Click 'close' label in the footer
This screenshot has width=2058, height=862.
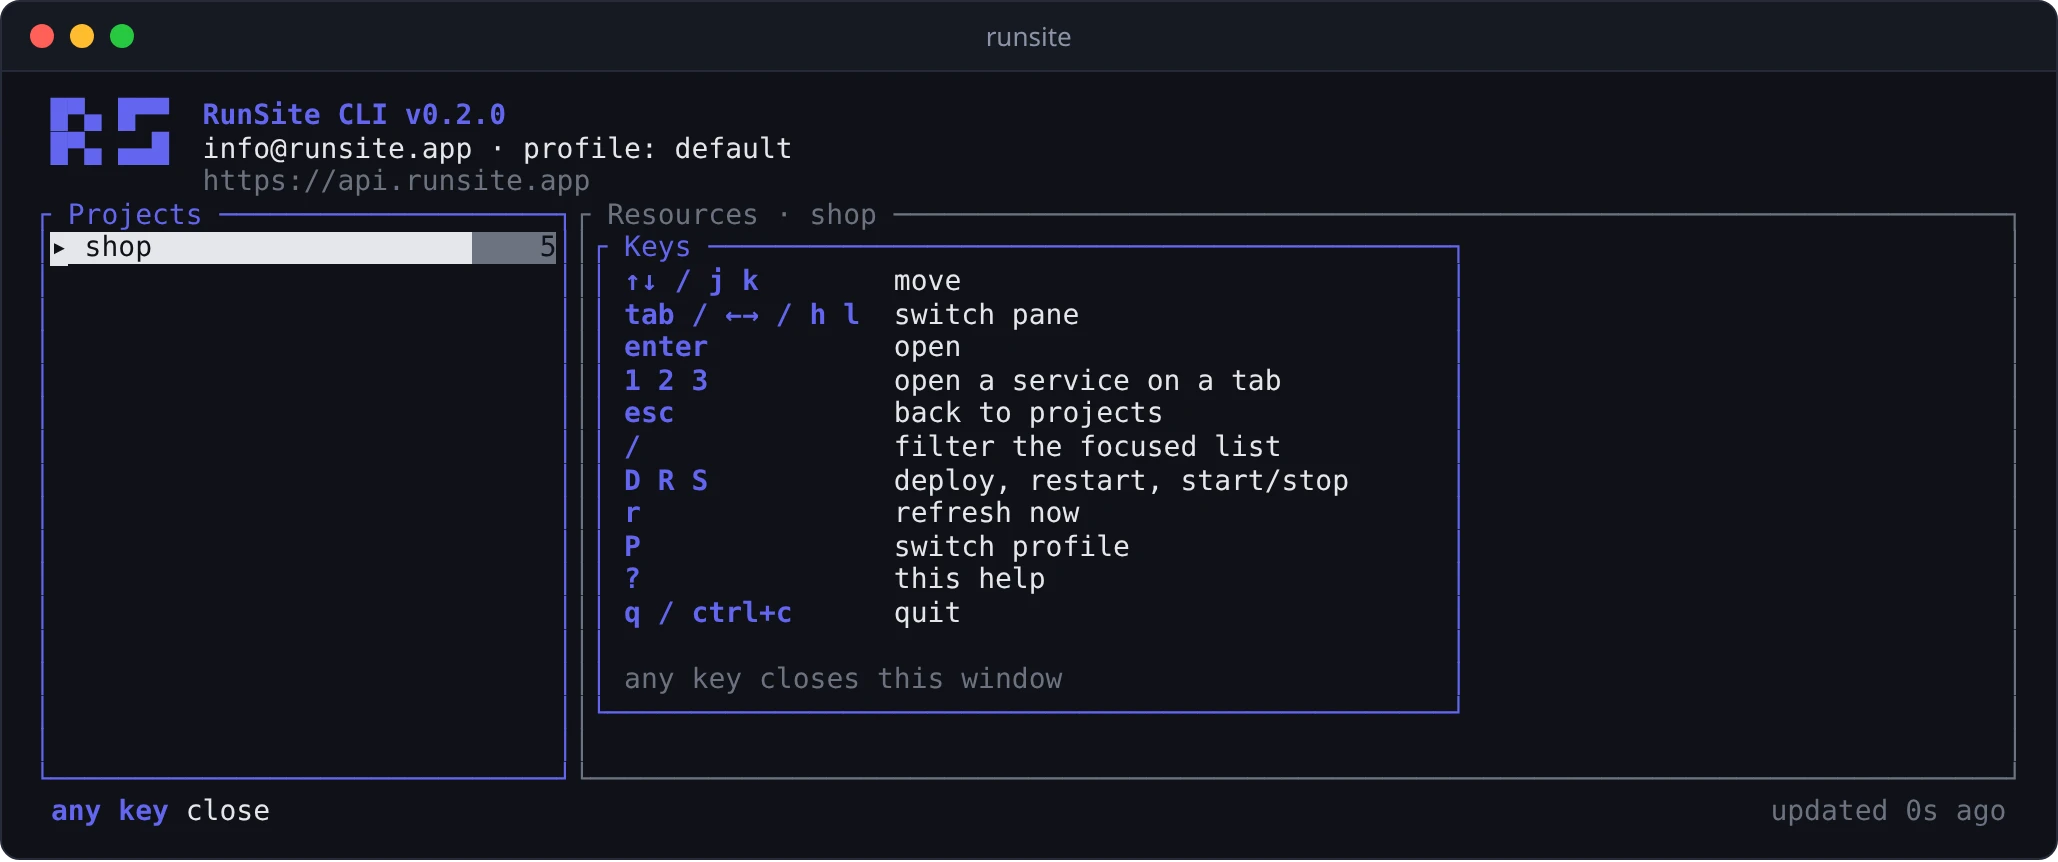228,811
